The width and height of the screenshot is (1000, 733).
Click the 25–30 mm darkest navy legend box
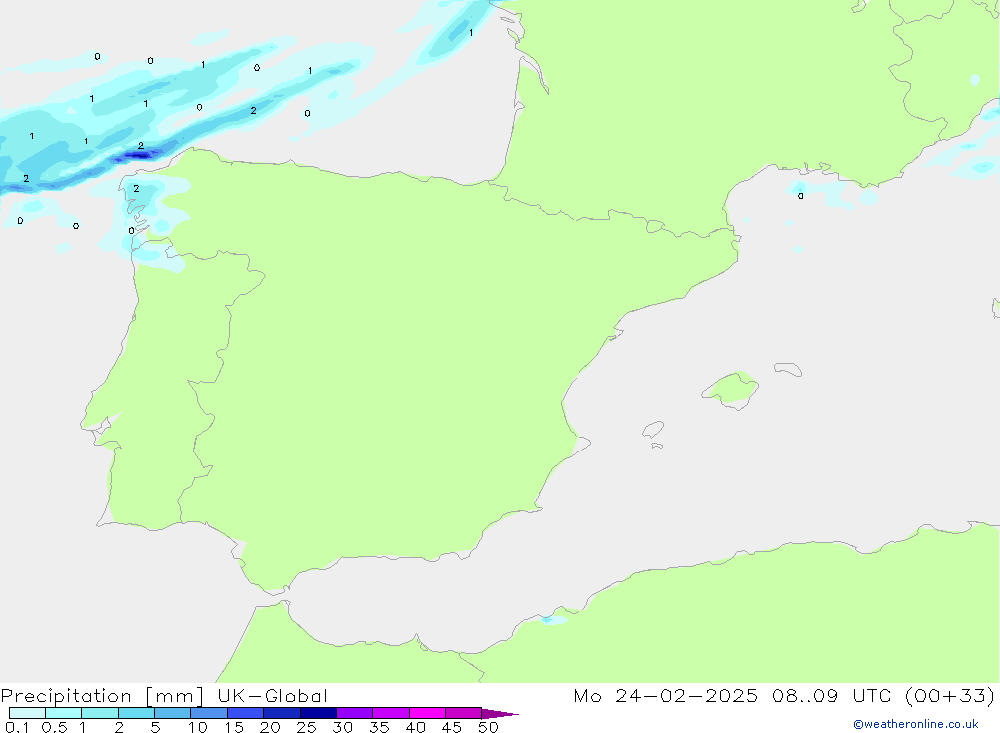point(318,713)
